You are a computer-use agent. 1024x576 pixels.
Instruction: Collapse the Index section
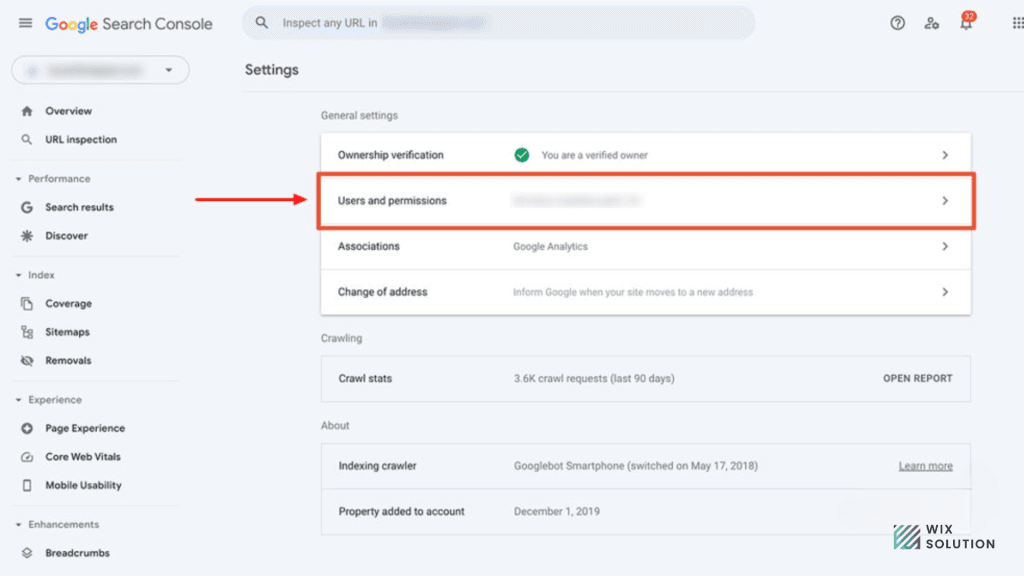point(18,276)
